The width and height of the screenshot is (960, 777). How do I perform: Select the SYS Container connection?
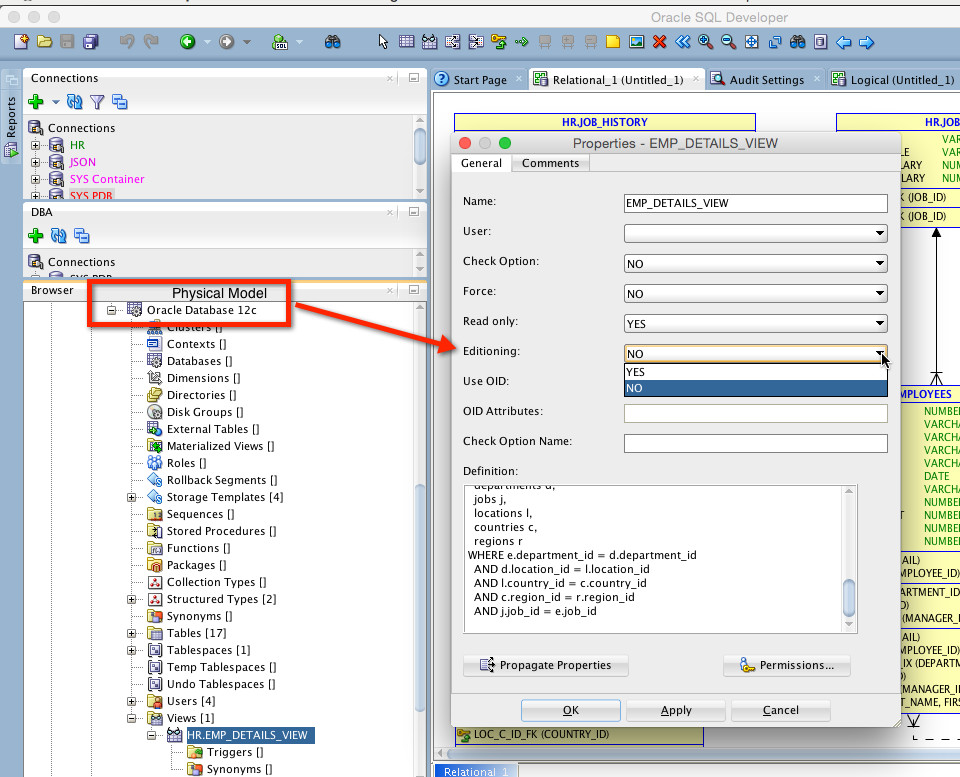(x=107, y=179)
